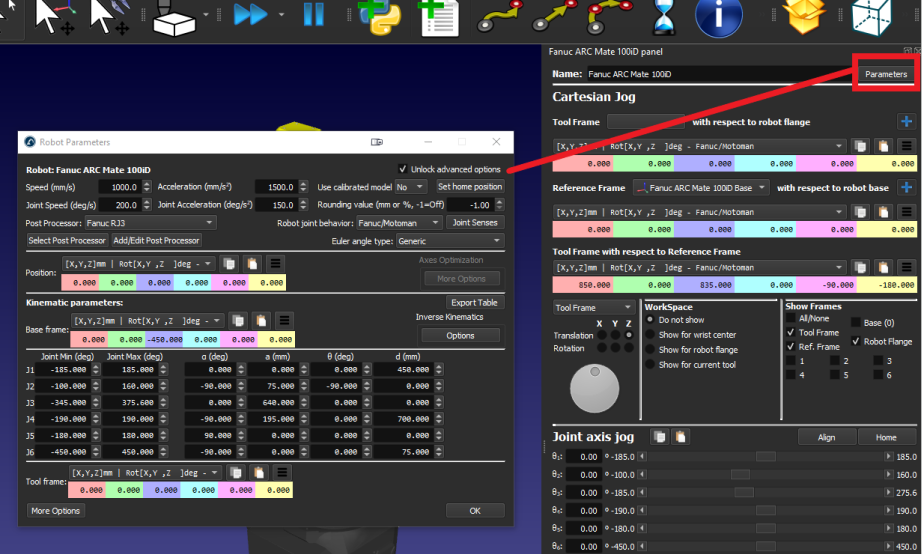922x554 pixels.
Task: Click the blue plus next to Tool Frame
Action: pyautogui.click(x=906, y=122)
